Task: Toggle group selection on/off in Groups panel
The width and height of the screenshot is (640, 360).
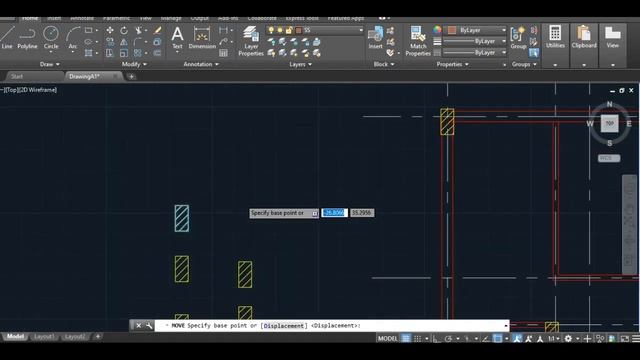Action: 533,53
